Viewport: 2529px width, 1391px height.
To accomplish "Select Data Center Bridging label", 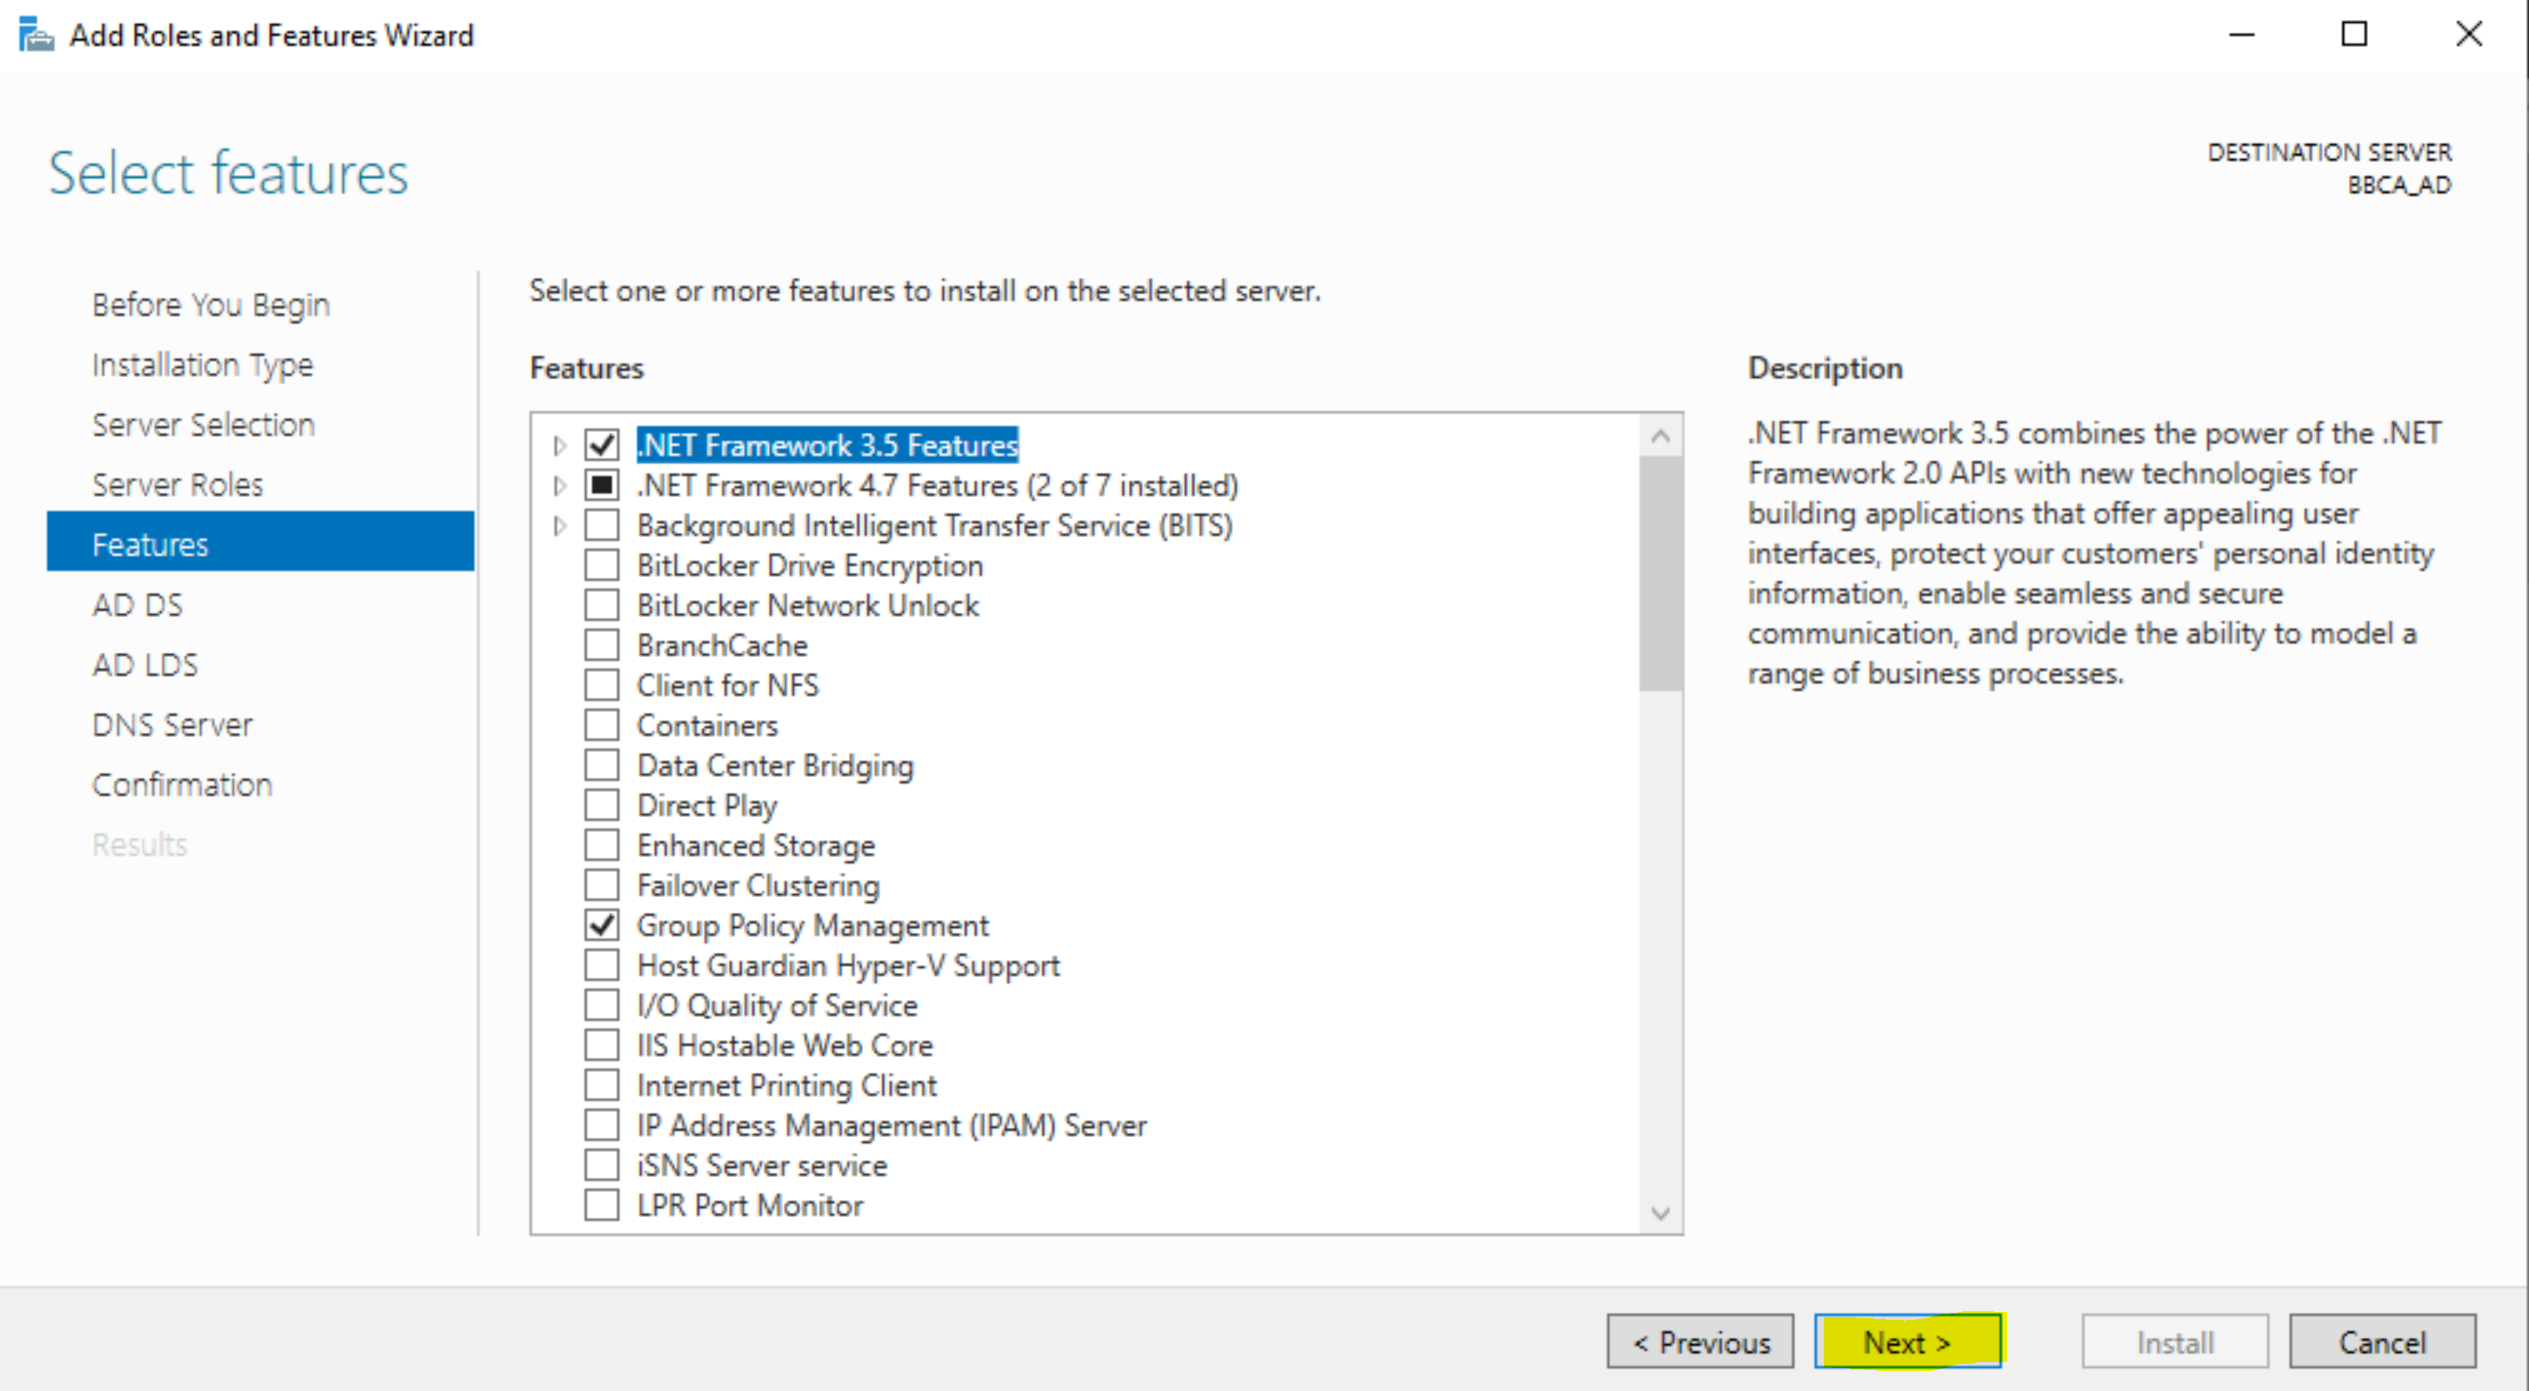I will (776, 765).
